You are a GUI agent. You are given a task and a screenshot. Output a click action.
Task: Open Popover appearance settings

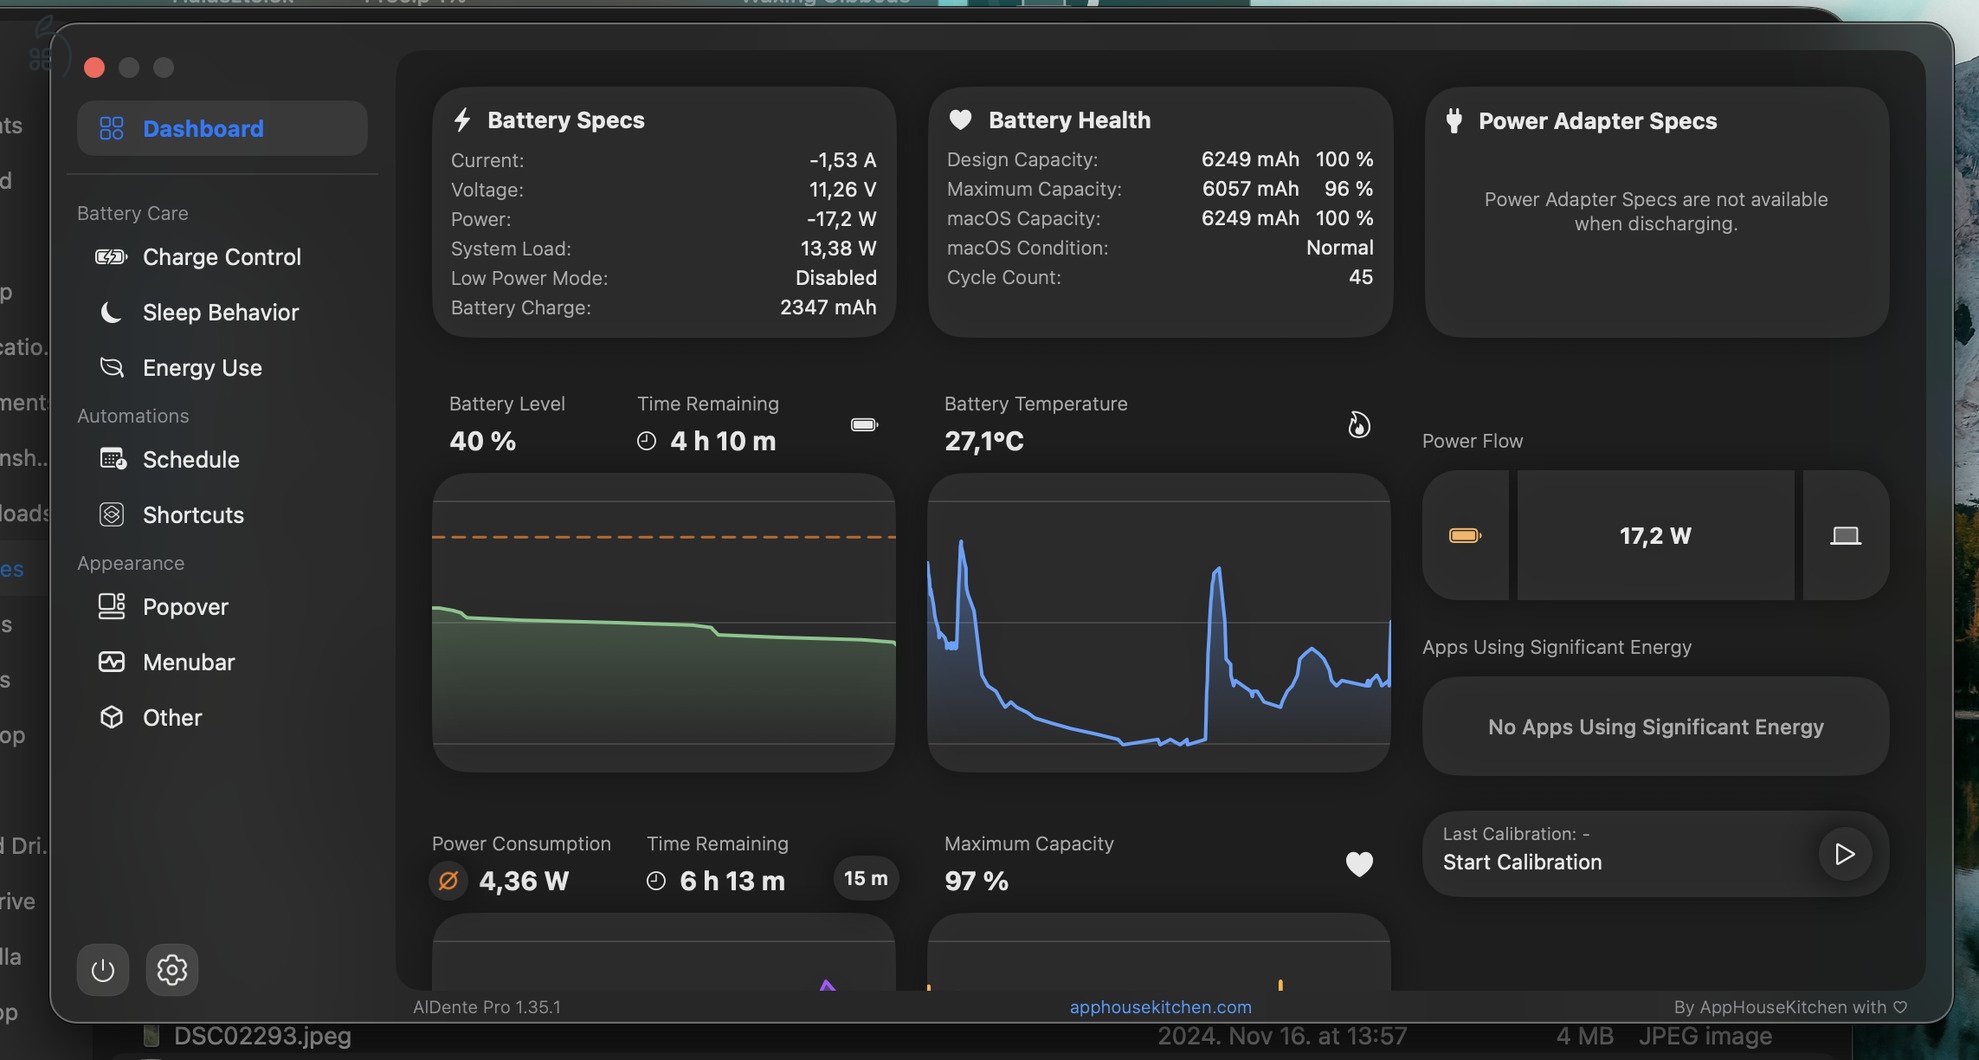coord(185,607)
